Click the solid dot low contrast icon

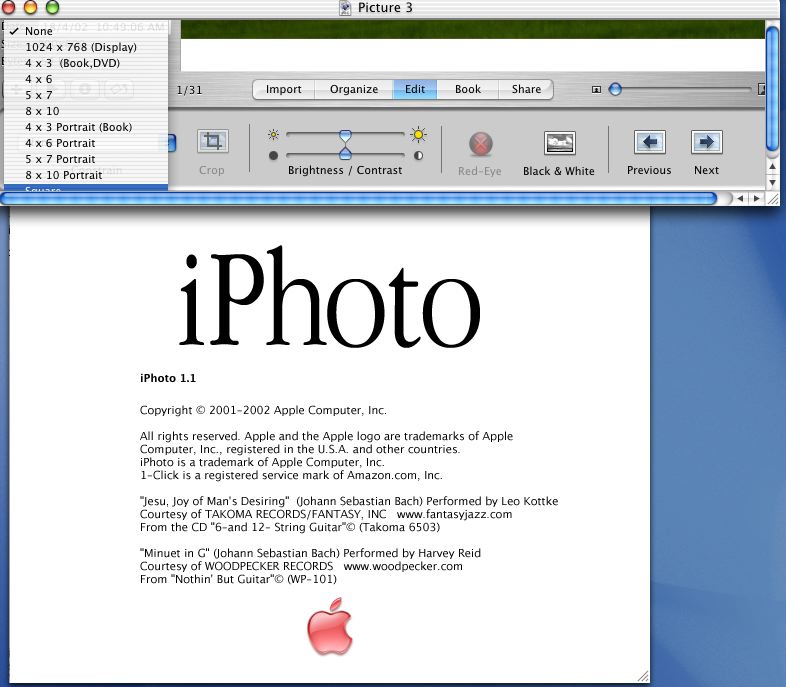(273, 156)
